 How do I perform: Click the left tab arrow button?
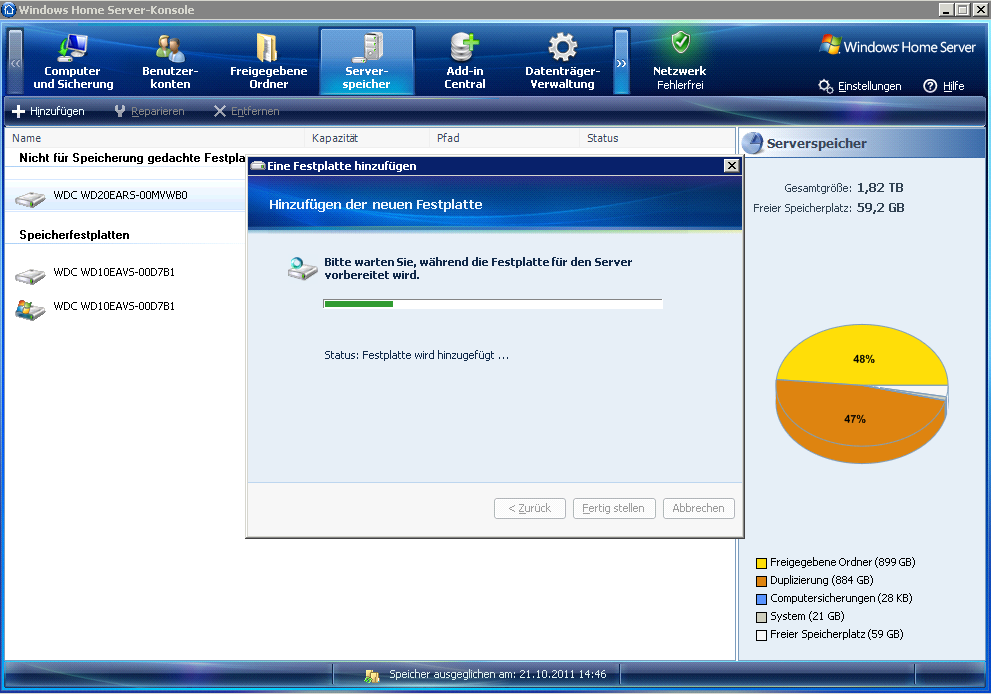coord(15,62)
